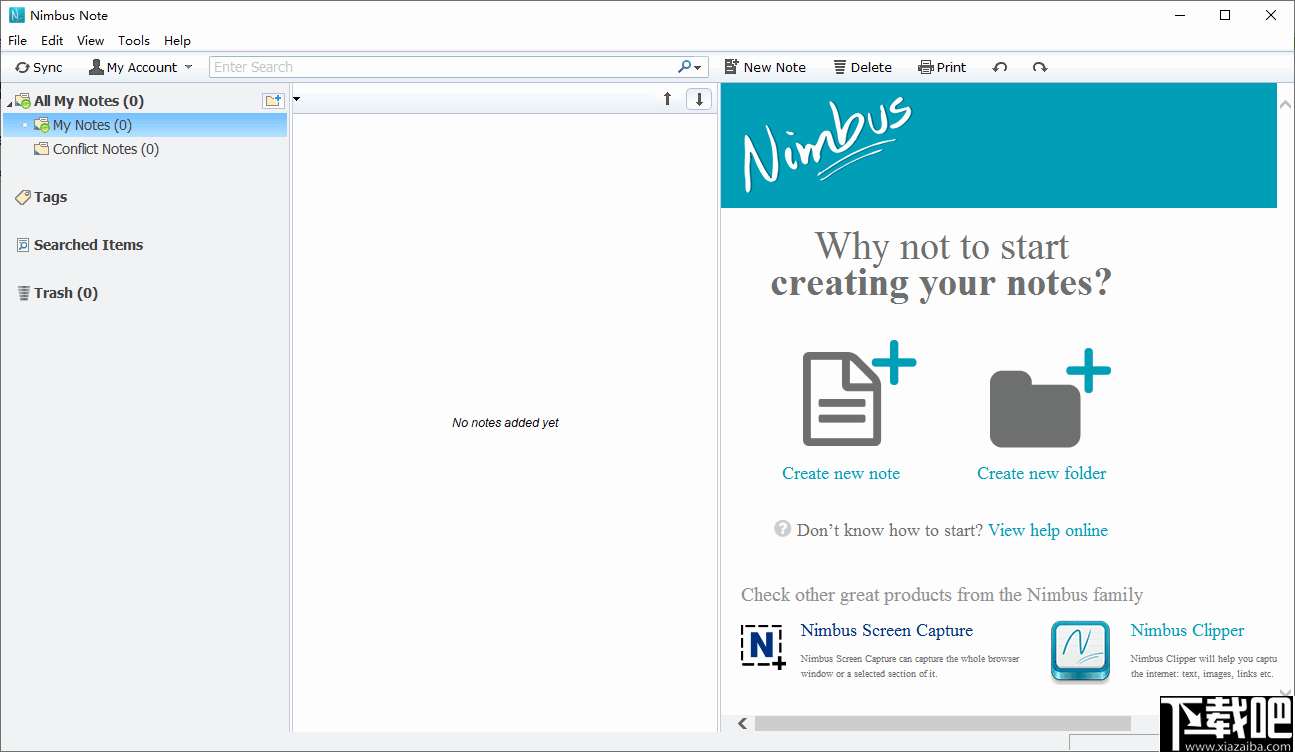Click the Sync toolbar button
The height and width of the screenshot is (752, 1295).
pos(39,67)
